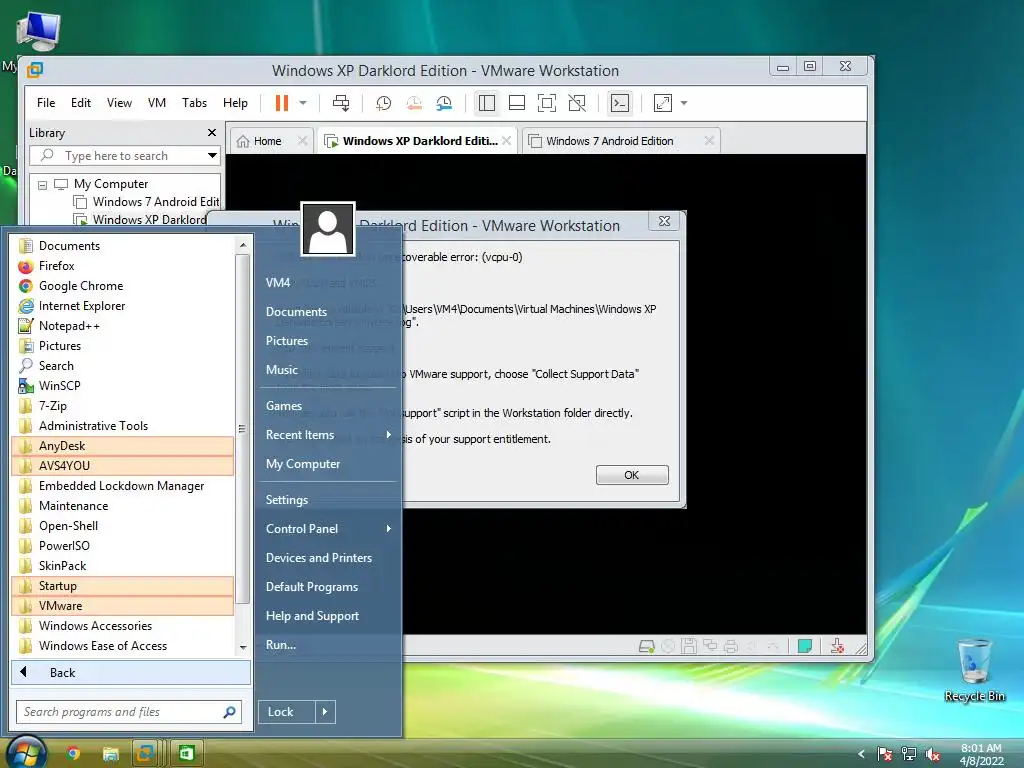Open My Computer from the start menu
1024x768 pixels.
[328, 464]
